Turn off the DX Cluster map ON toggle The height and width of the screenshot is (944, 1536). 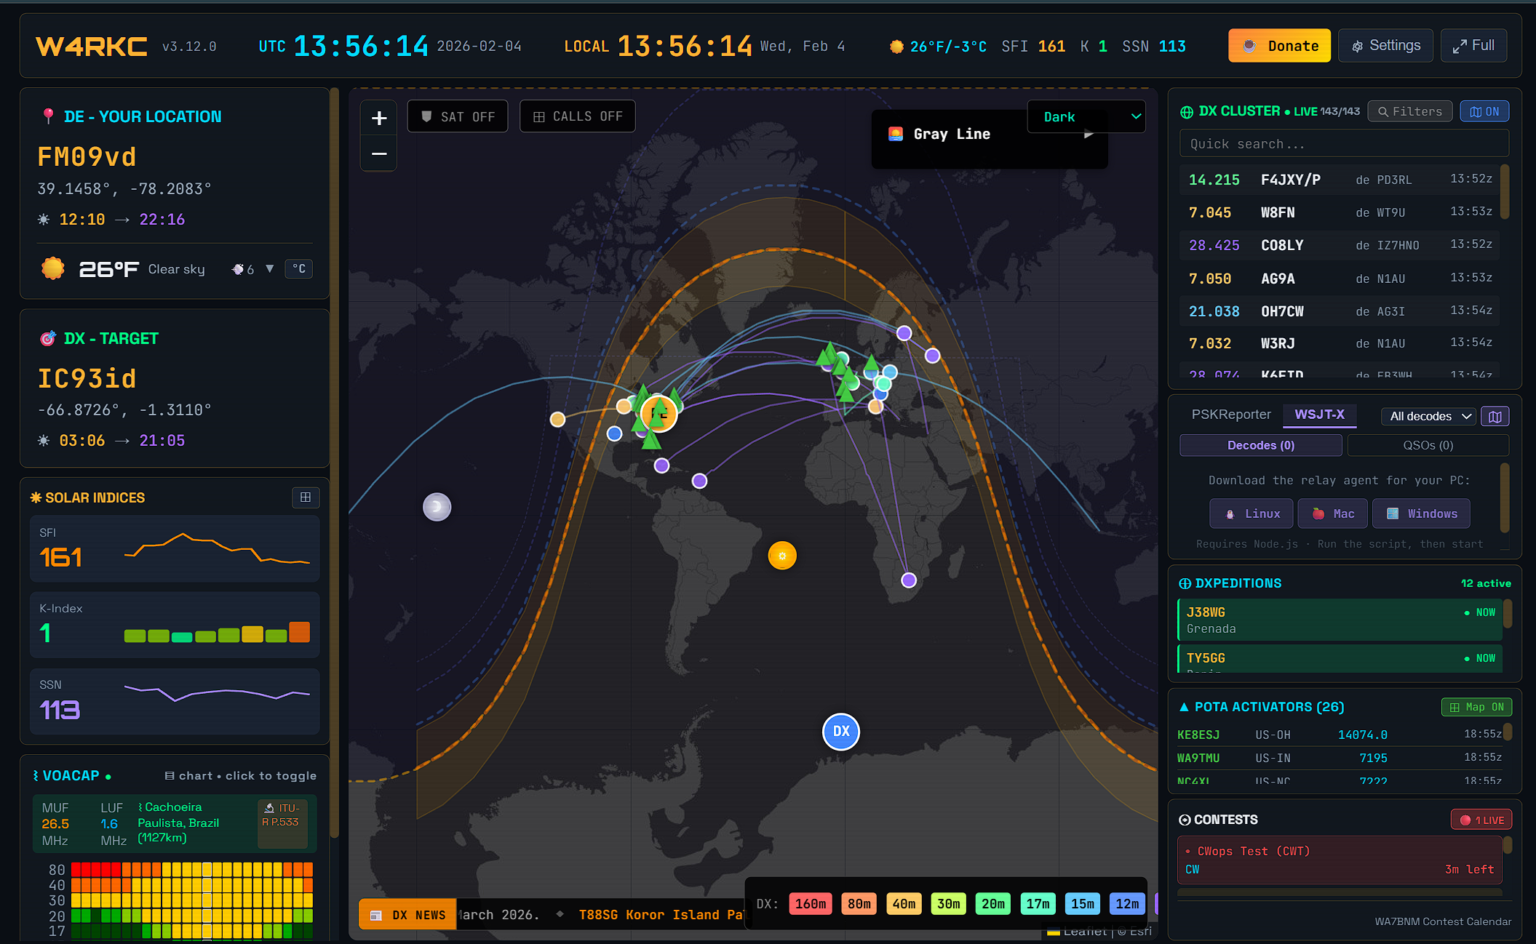click(1484, 111)
